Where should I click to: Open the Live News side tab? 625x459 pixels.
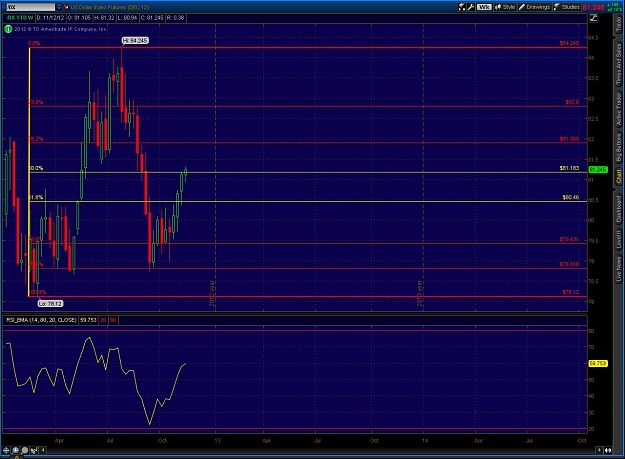point(618,269)
